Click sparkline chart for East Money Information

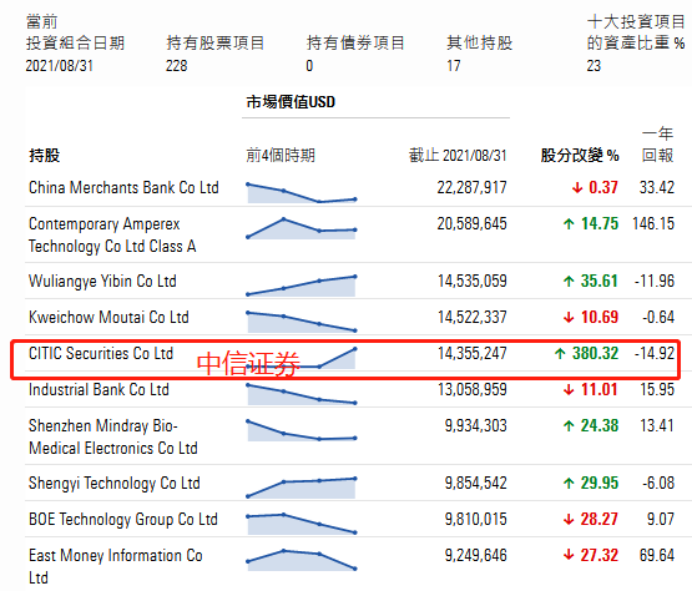pos(301,560)
